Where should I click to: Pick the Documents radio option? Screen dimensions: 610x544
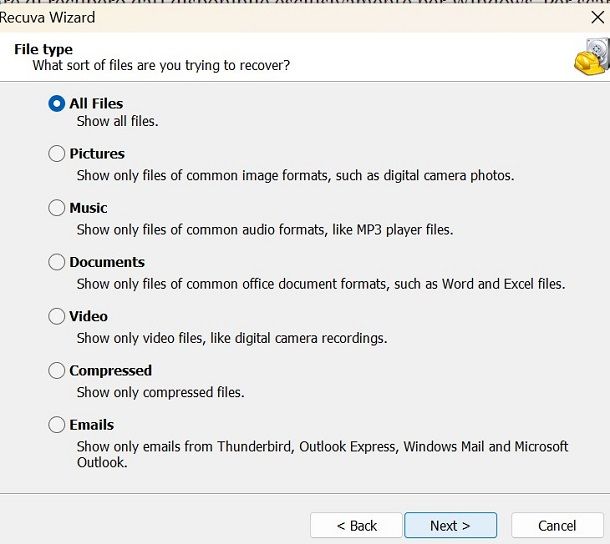click(56, 262)
